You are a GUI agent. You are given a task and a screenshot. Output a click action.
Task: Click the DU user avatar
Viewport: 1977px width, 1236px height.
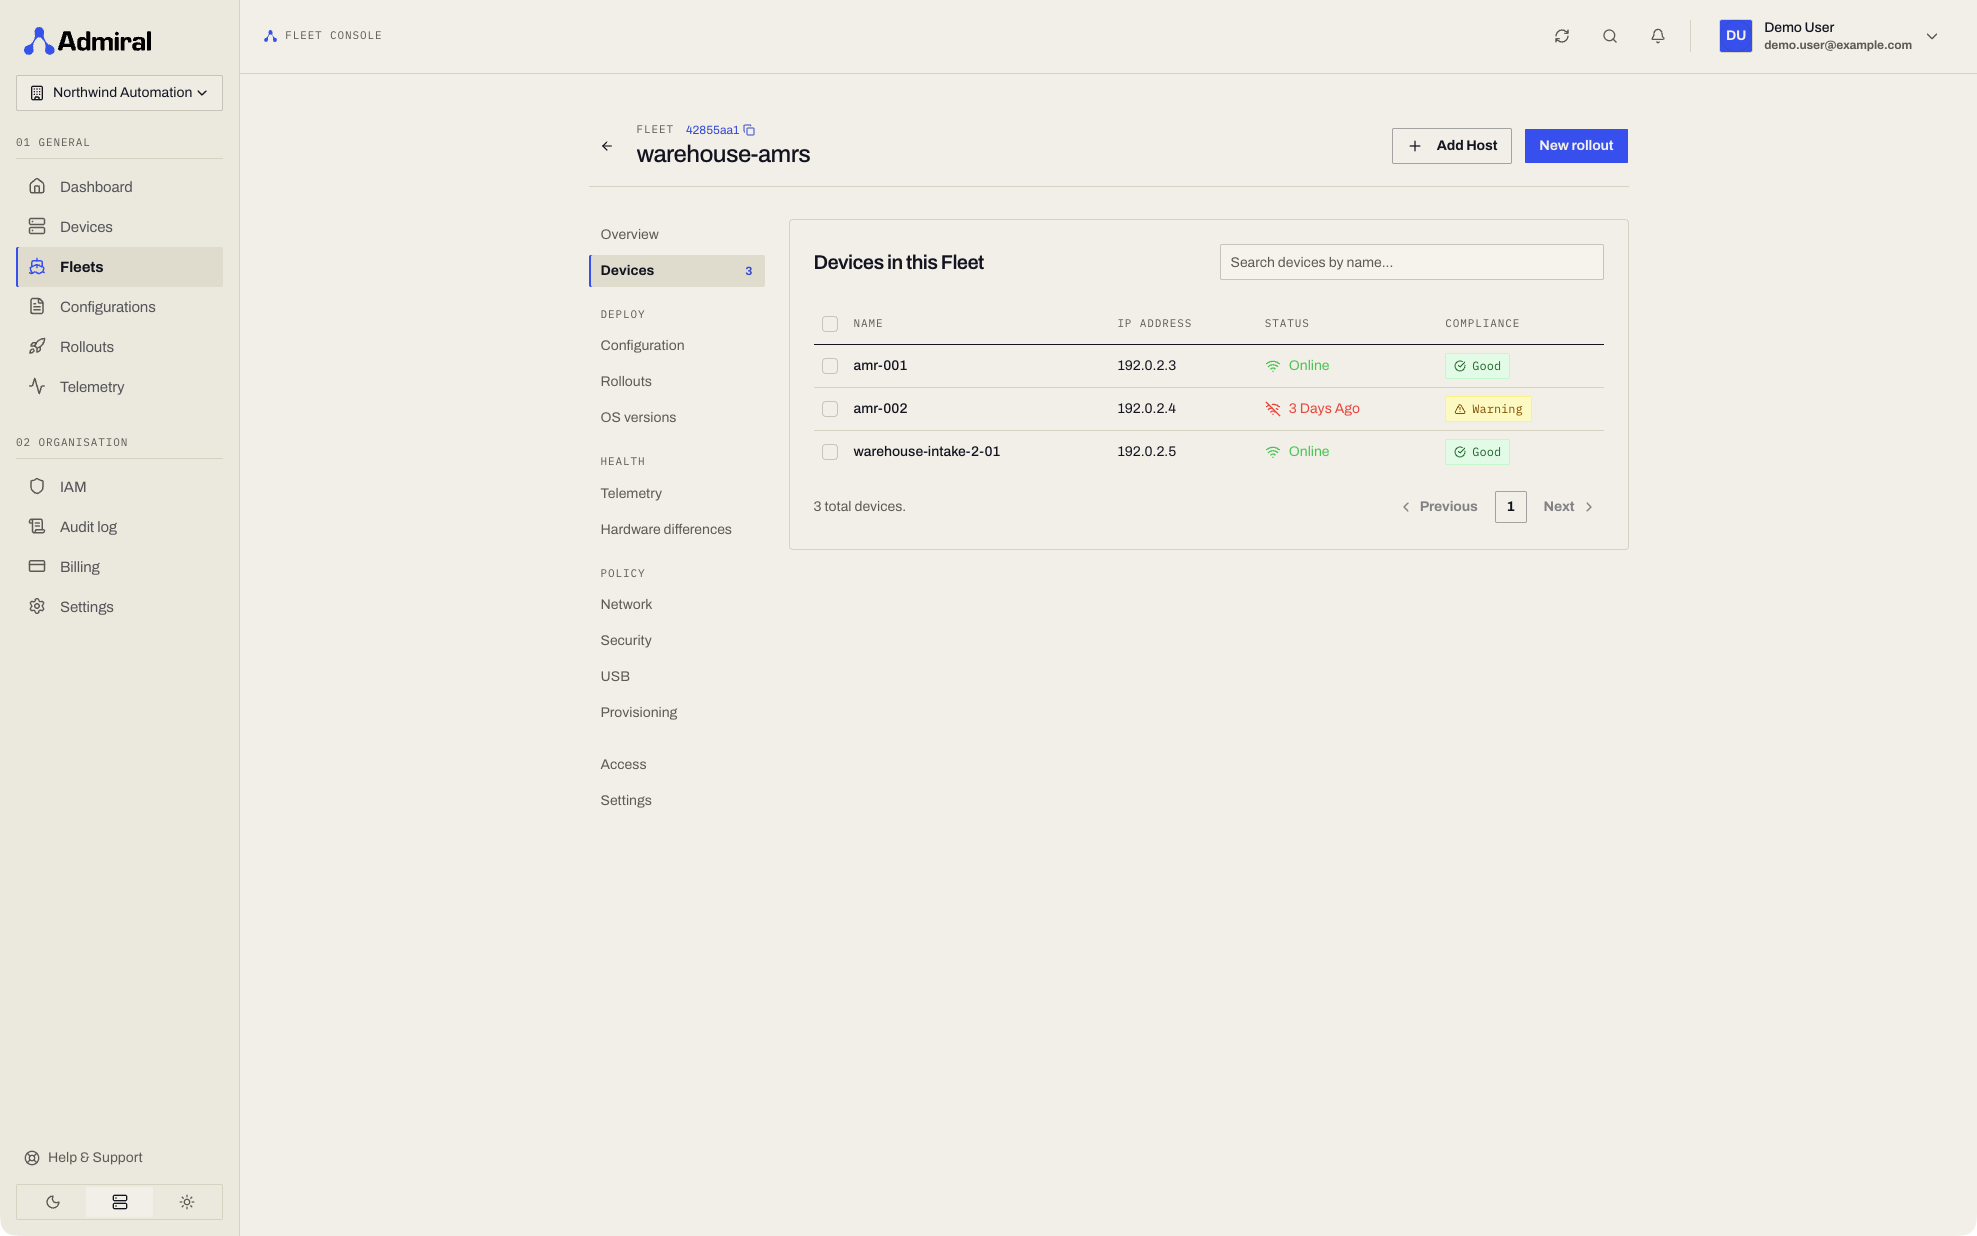[x=1736, y=36]
